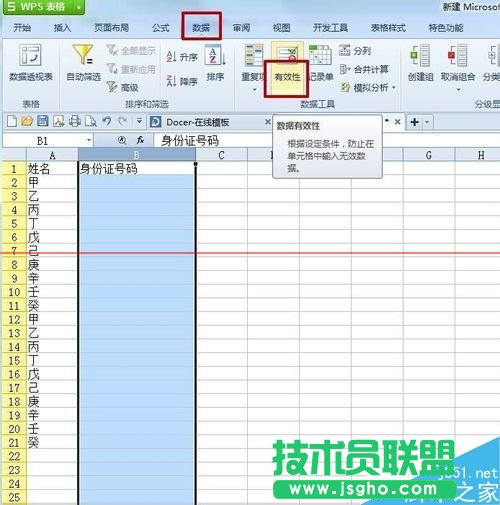Screen dimensions: 500x505
Task: Click the print icon
Action: pos(75,121)
